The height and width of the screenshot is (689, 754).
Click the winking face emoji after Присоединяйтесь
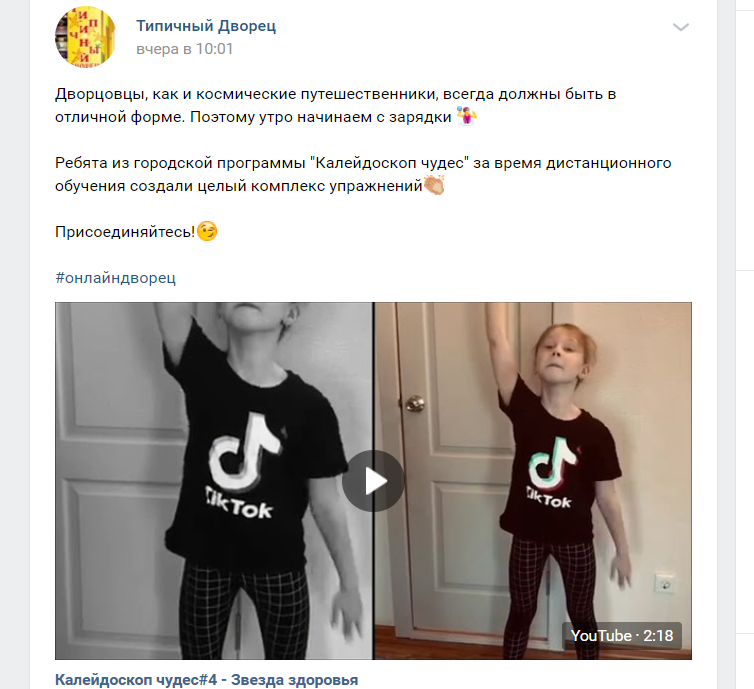[x=207, y=231]
